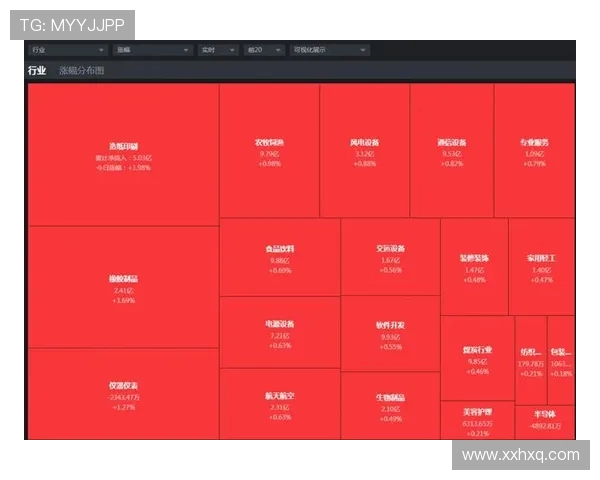The image size is (600, 480).
Task: Open the 实时 time dropdown
Action: pyautogui.click(x=217, y=49)
